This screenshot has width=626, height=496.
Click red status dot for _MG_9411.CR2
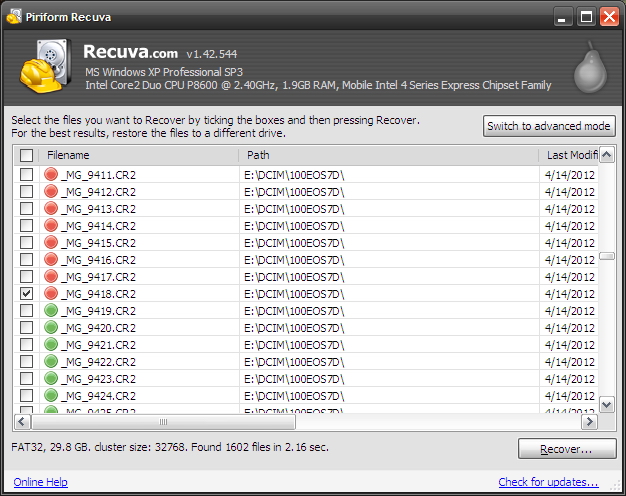click(x=51, y=174)
